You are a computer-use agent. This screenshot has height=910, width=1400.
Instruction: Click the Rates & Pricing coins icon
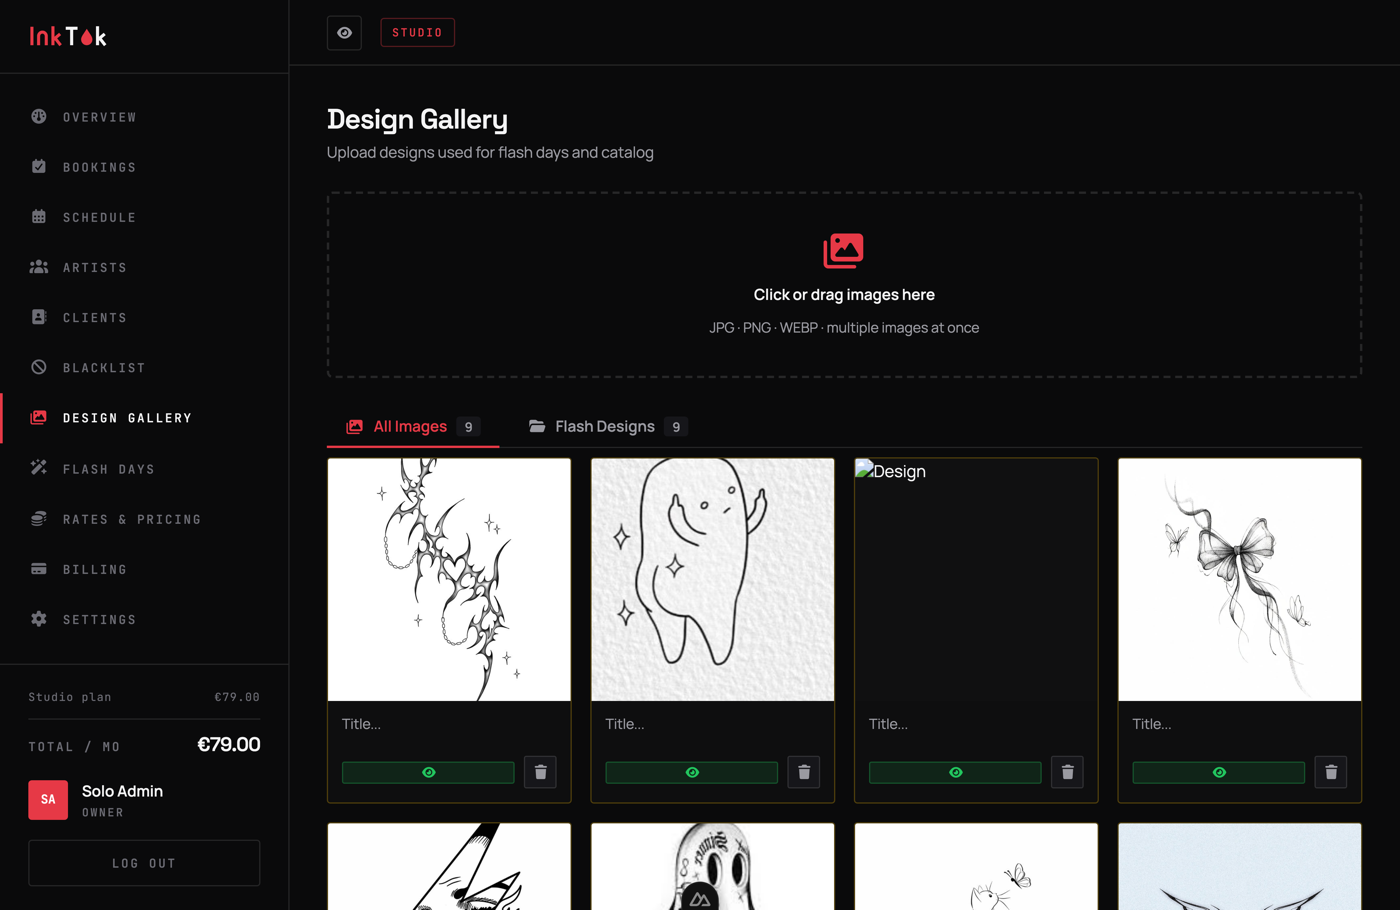39,518
